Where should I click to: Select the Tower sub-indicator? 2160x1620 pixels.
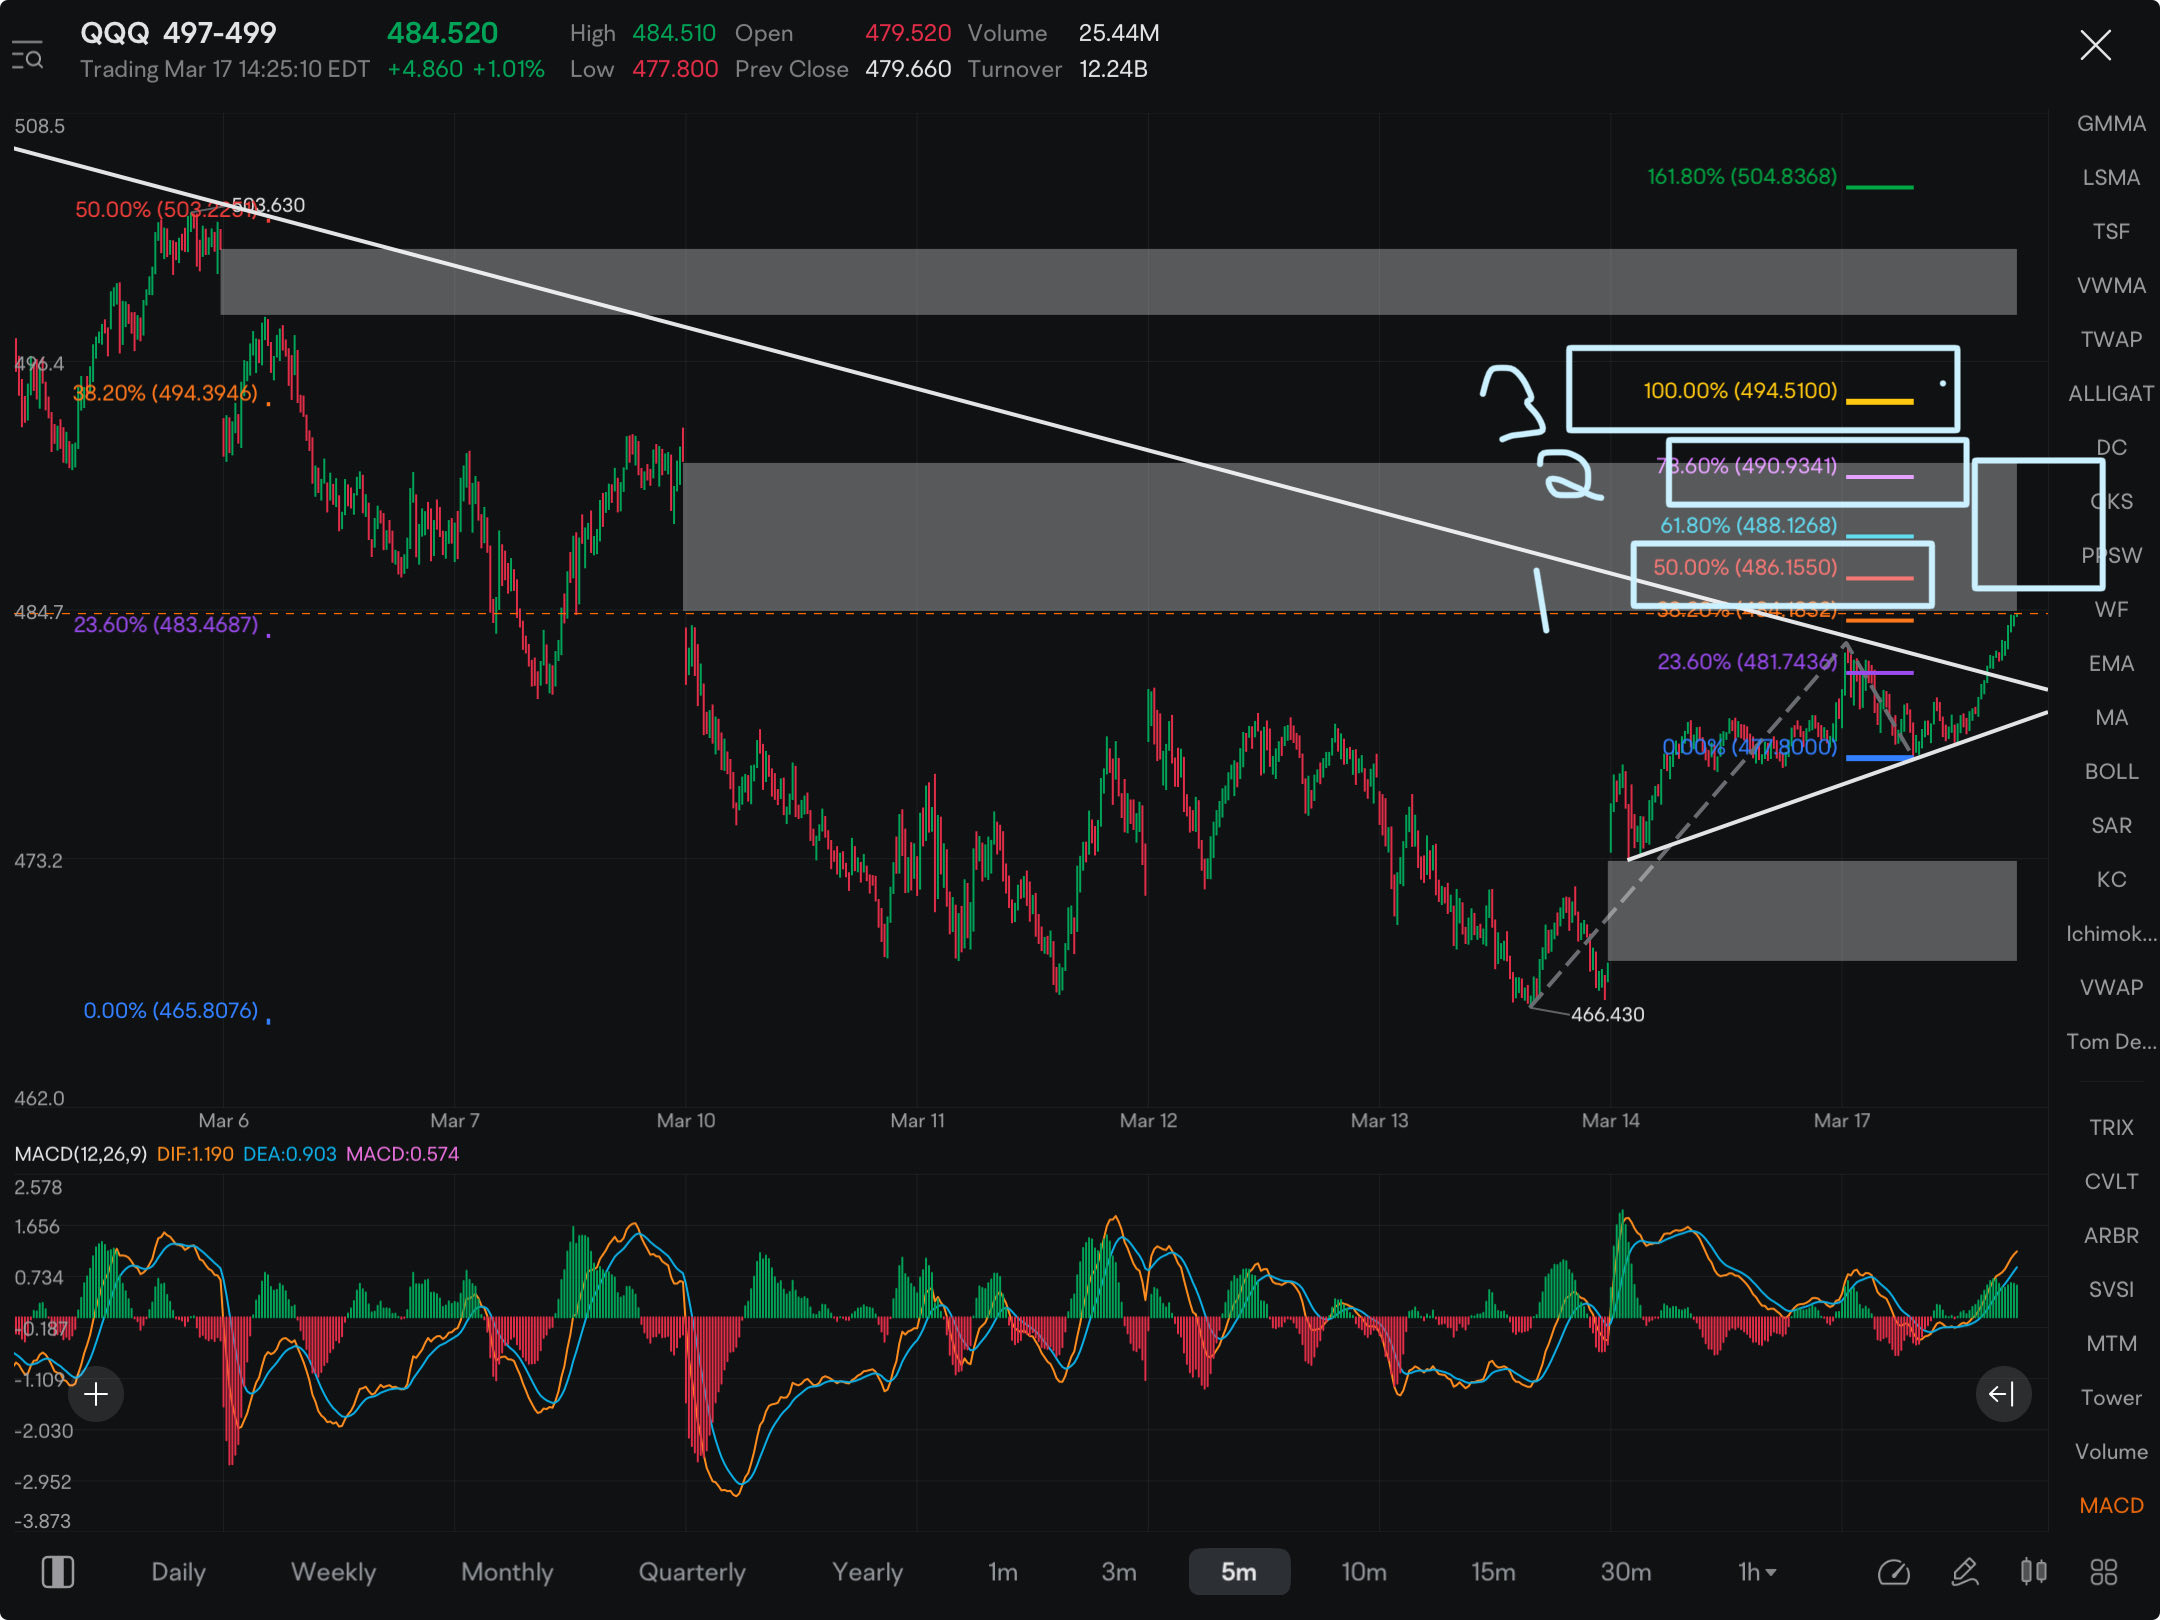(x=2111, y=1398)
